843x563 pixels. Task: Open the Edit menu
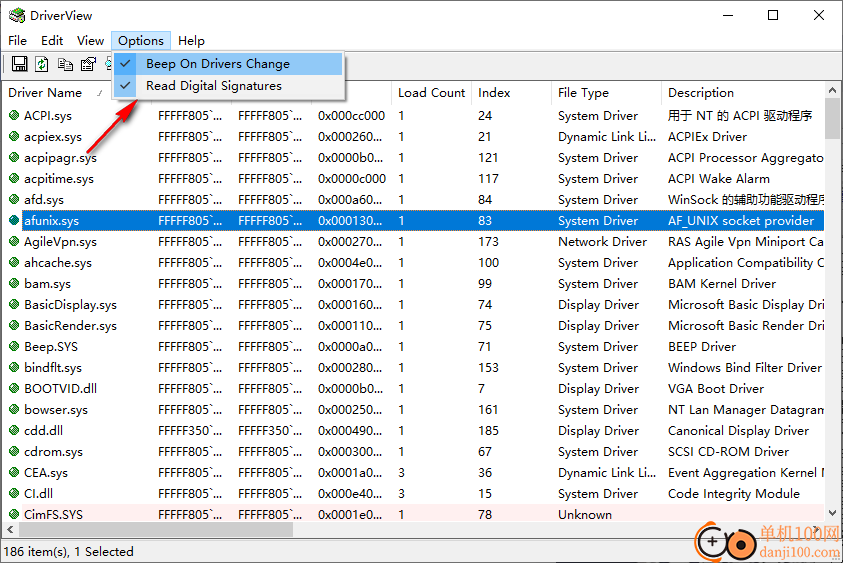click(x=52, y=40)
